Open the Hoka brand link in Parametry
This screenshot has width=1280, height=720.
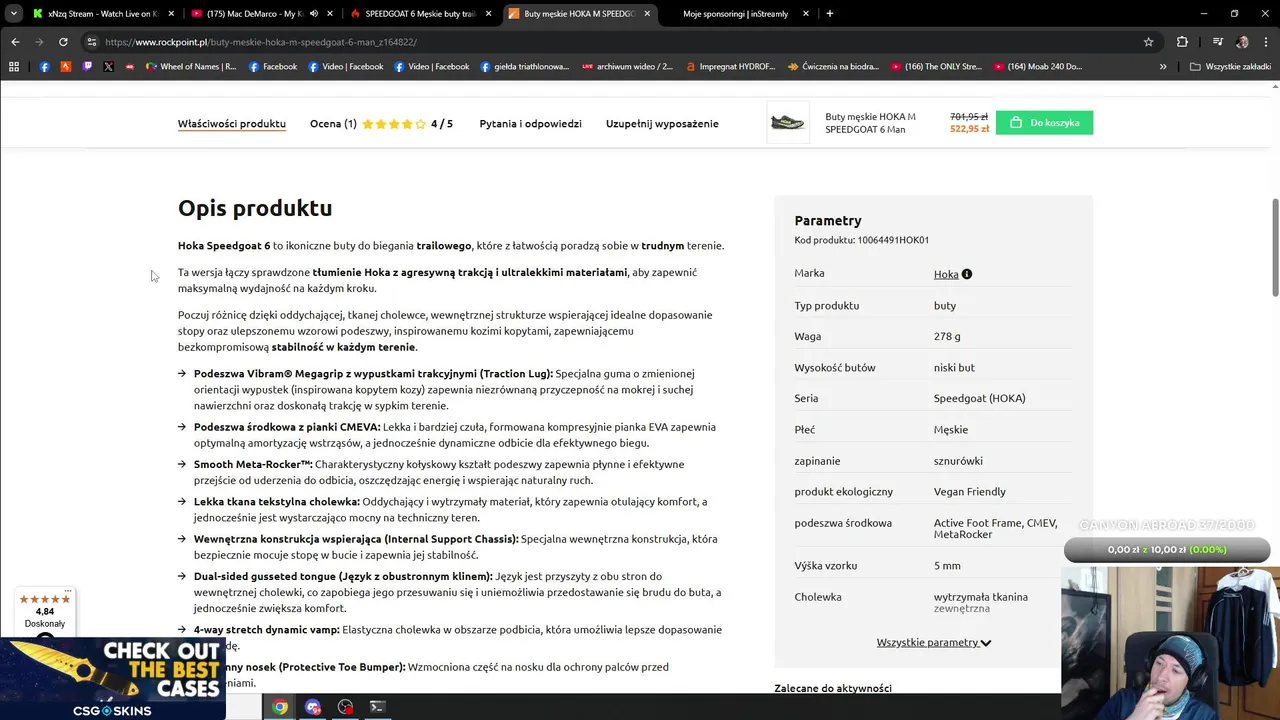(x=946, y=274)
